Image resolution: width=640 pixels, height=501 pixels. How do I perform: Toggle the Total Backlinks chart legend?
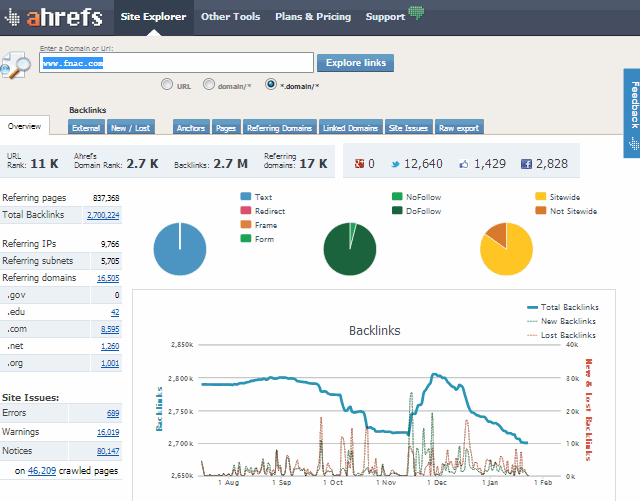(563, 307)
